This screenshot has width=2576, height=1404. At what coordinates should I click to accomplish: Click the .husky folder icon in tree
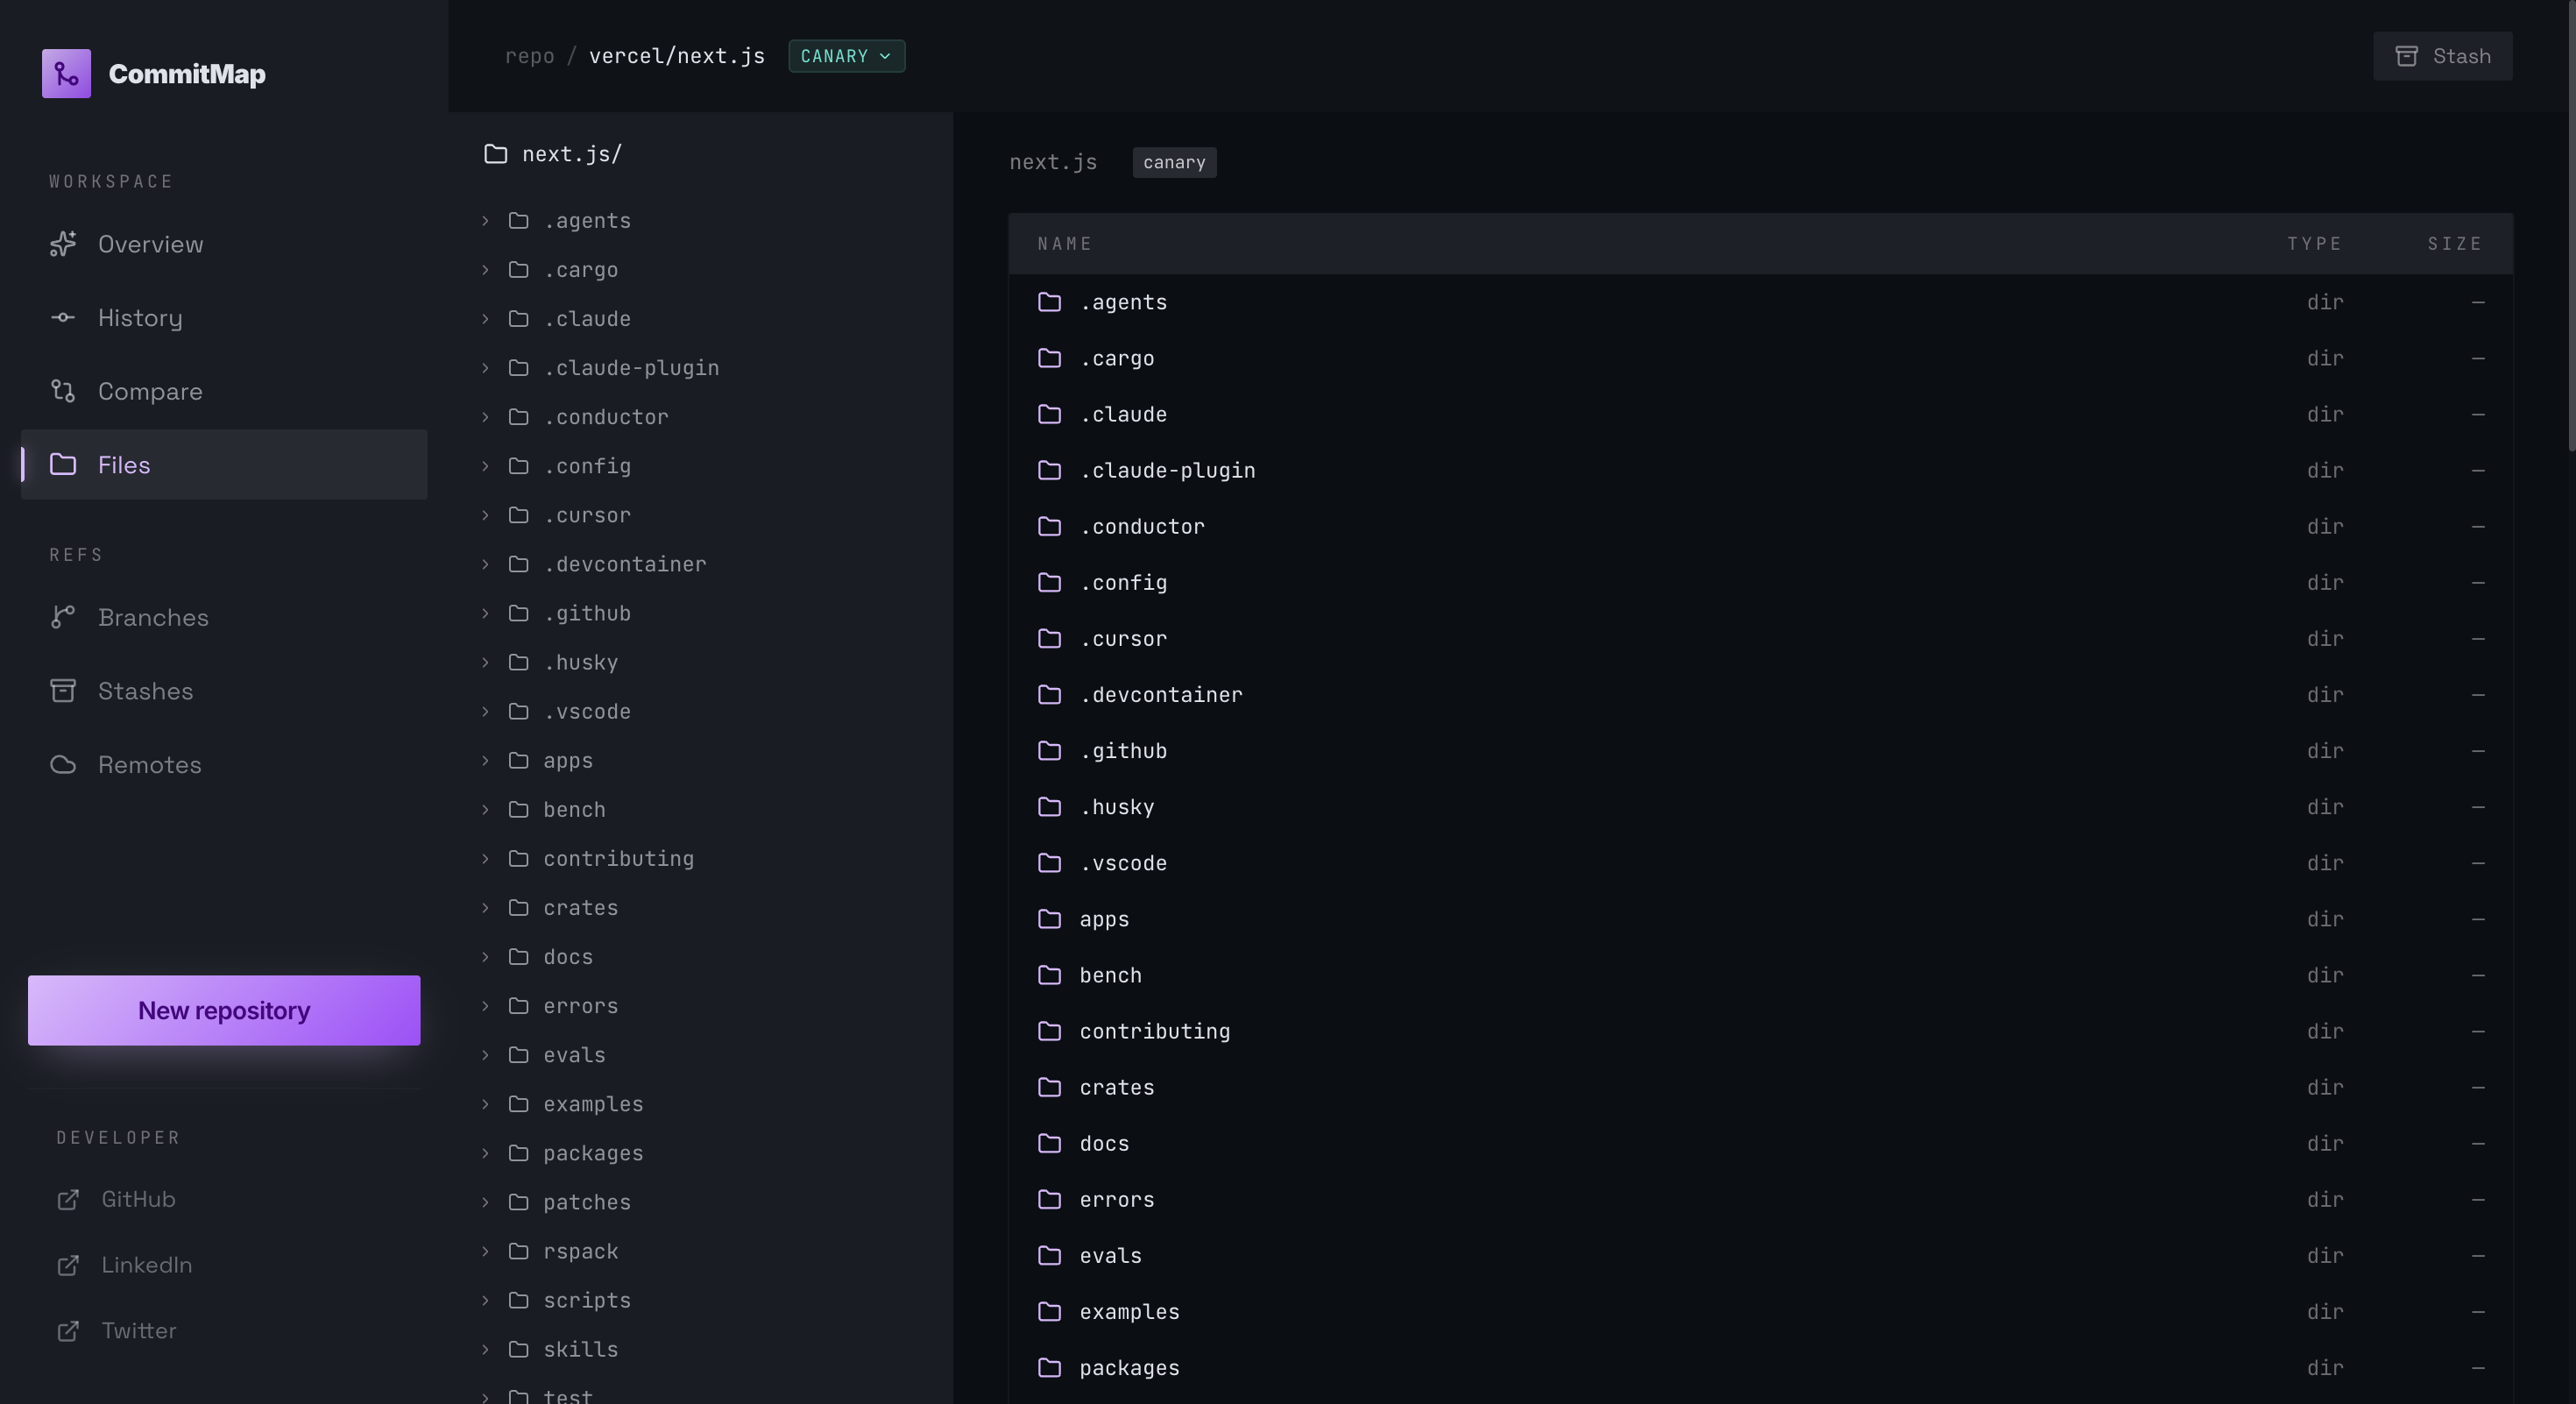(x=518, y=662)
